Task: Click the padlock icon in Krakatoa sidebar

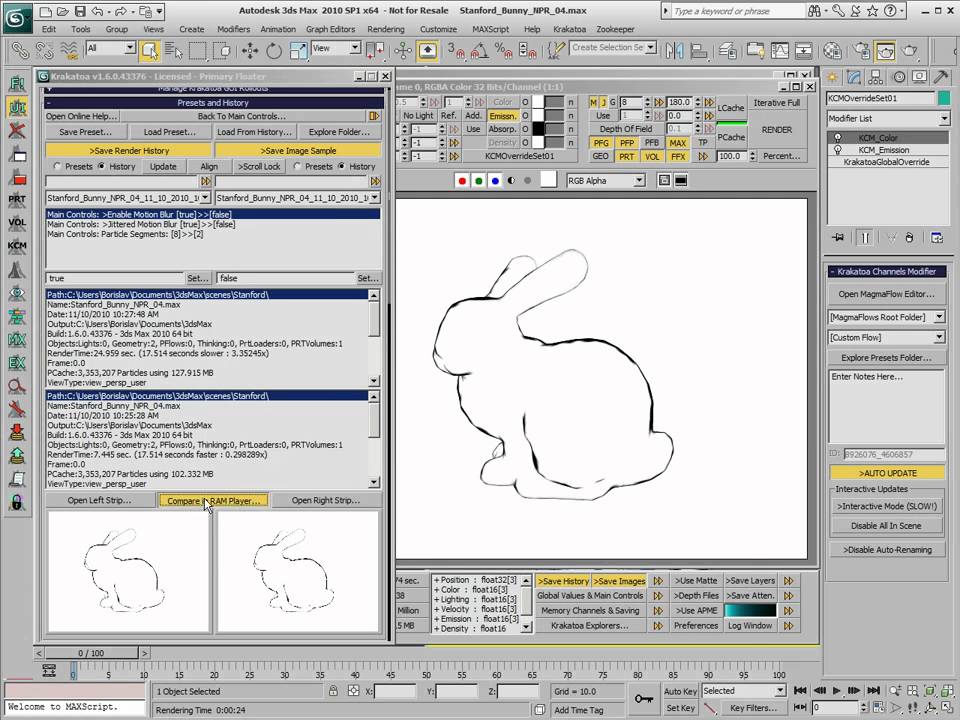Action: pyautogui.click(x=17, y=503)
